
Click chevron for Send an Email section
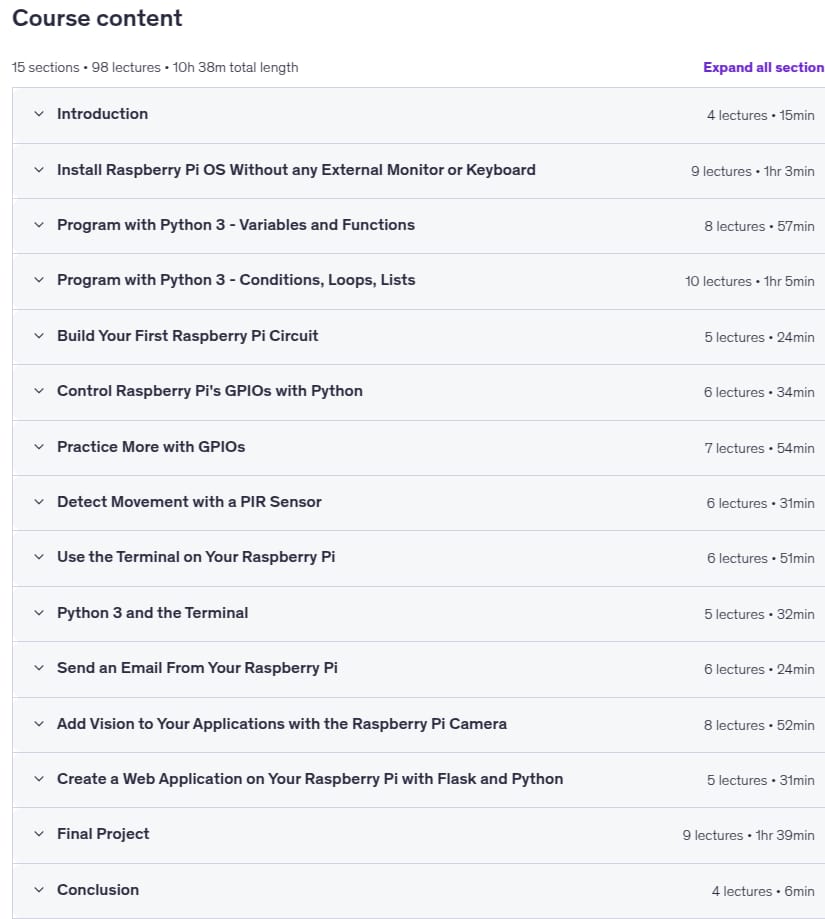pyautogui.click(x=39, y=668)
